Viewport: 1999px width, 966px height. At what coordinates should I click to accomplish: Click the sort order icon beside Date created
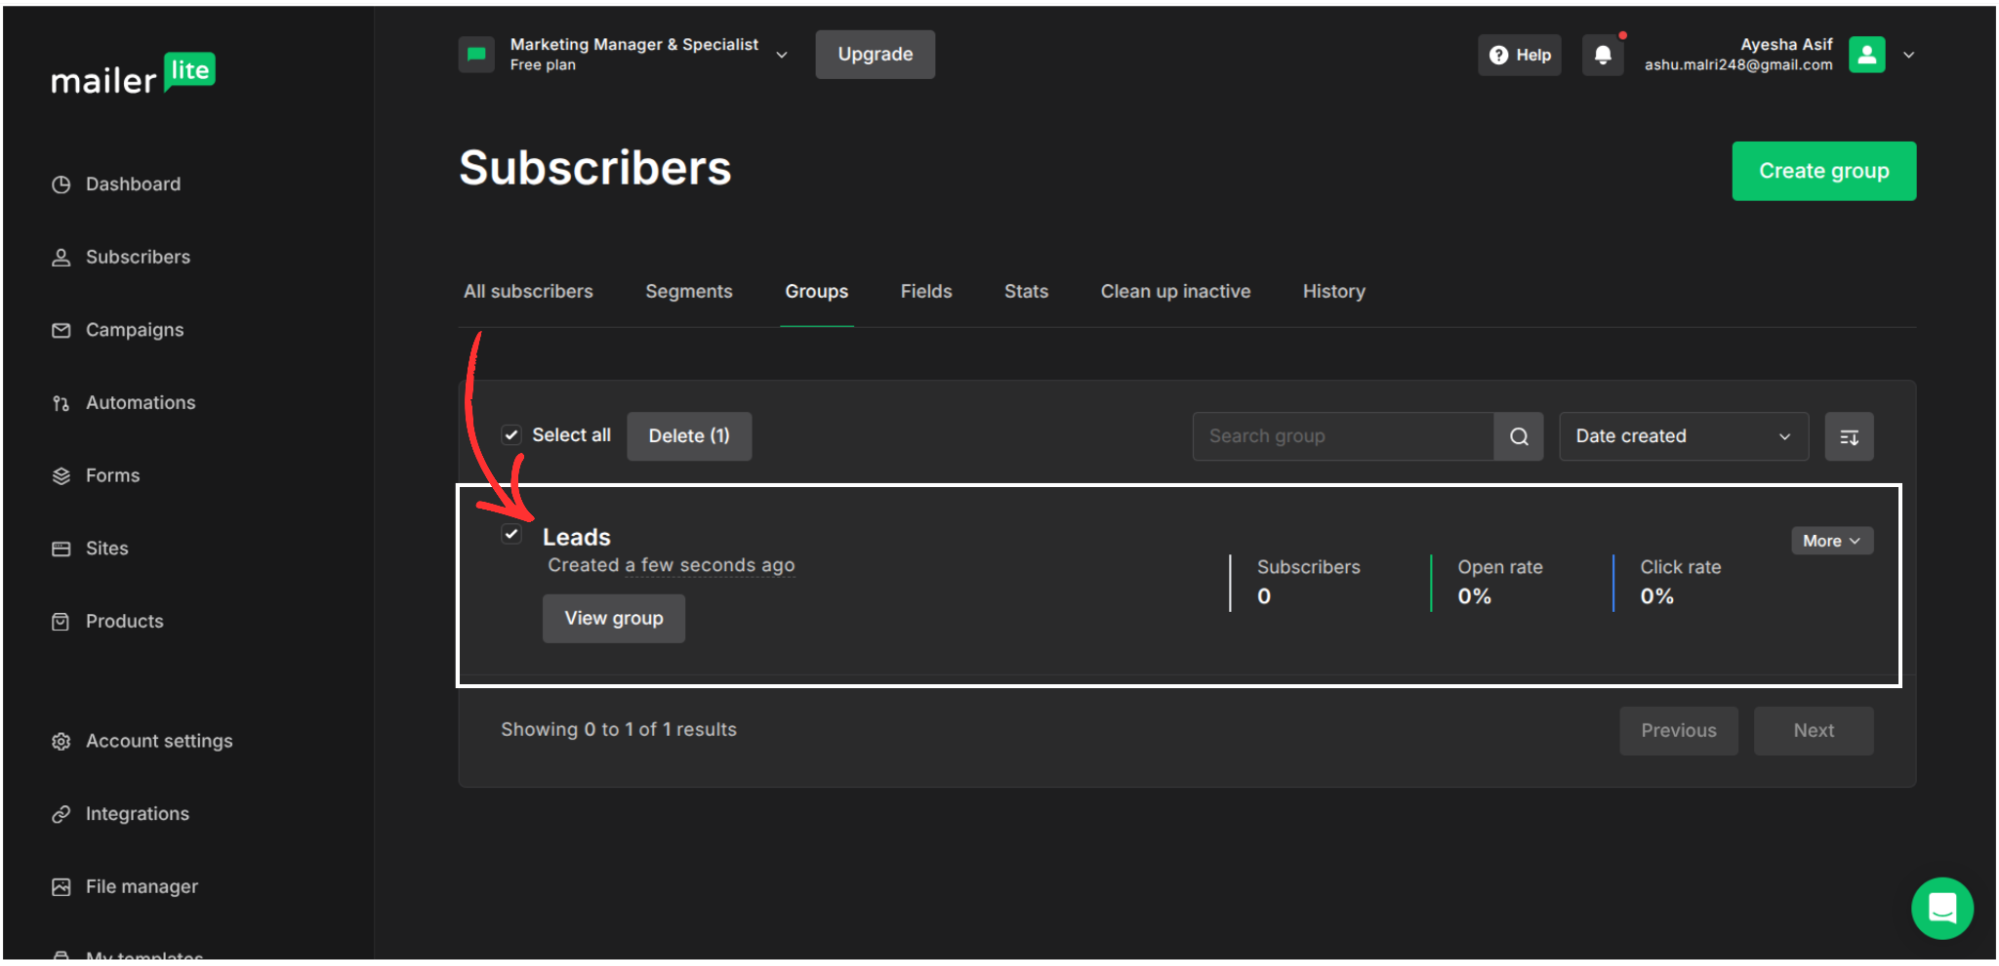click(1848, 436)
